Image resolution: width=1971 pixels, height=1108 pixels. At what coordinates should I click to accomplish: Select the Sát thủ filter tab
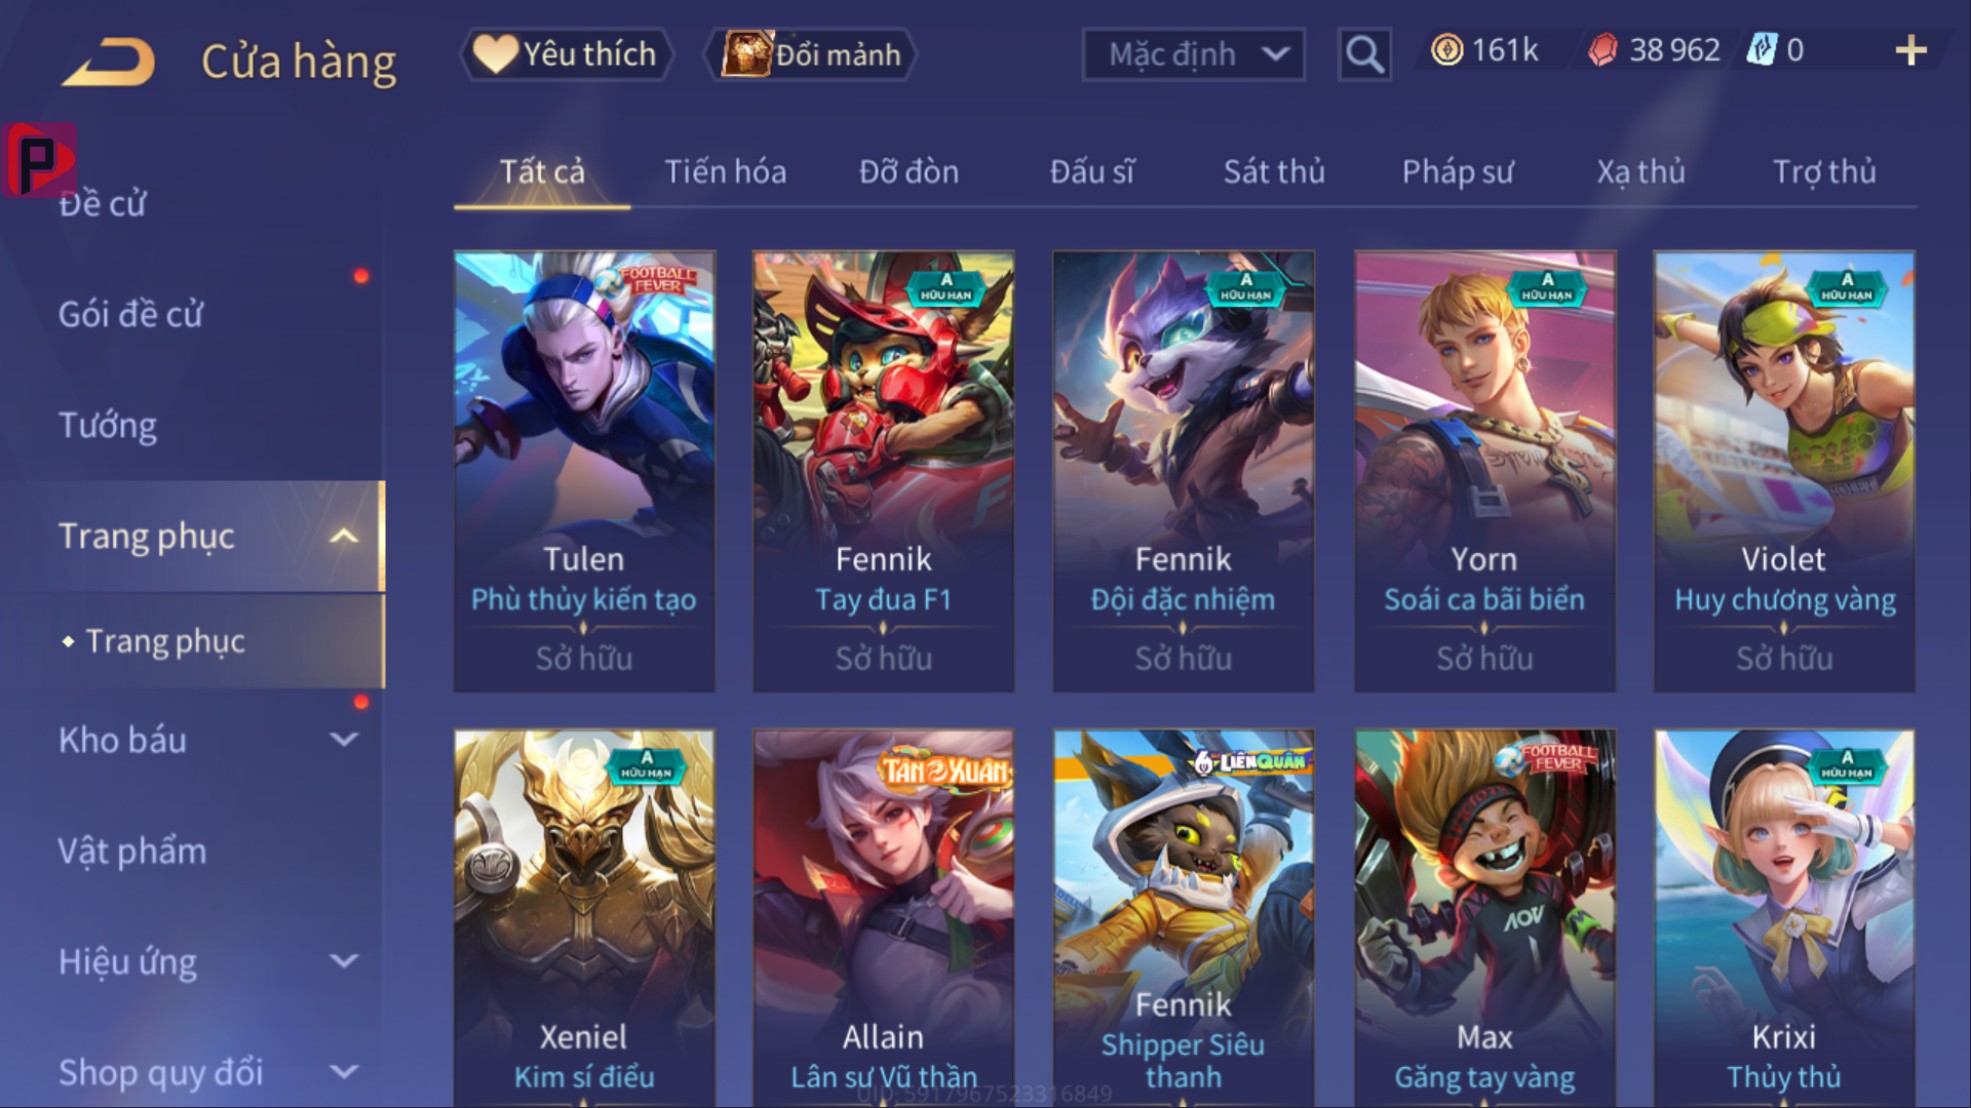[x=1274, y=172]
